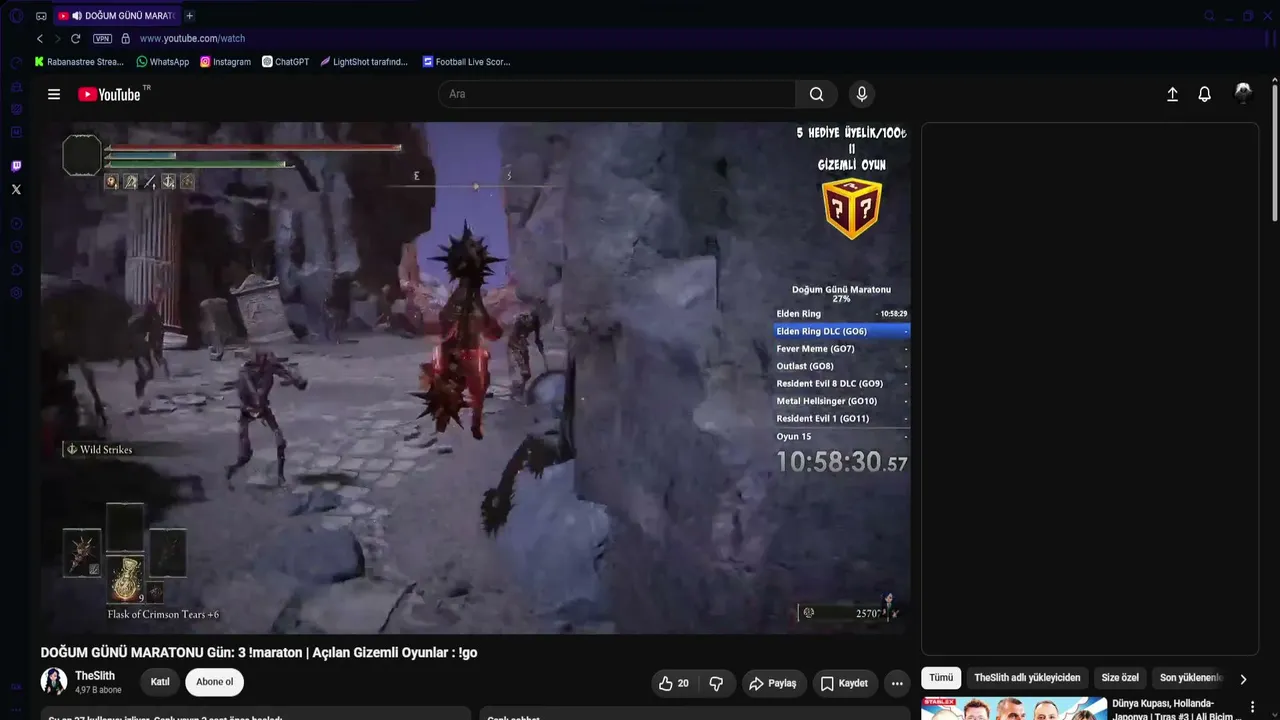Open options for Dünya Kupası video

click(1252, 707)
